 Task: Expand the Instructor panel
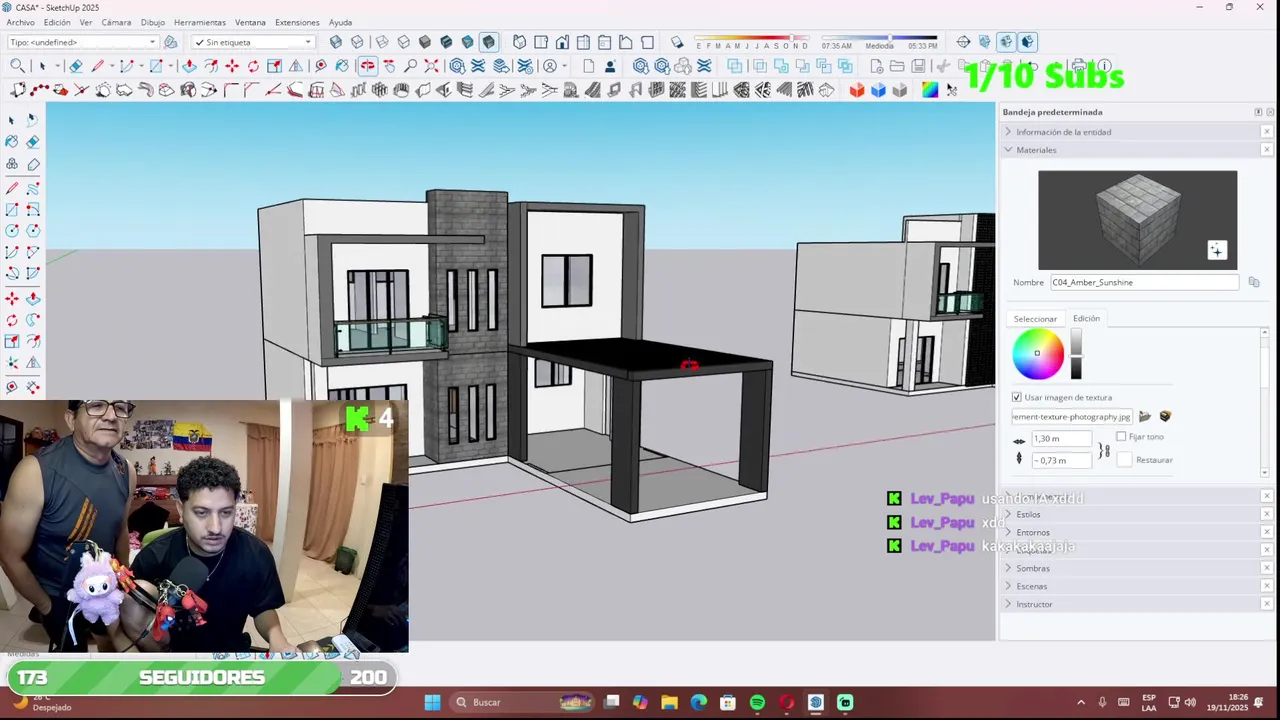[x=1034, y=604]
